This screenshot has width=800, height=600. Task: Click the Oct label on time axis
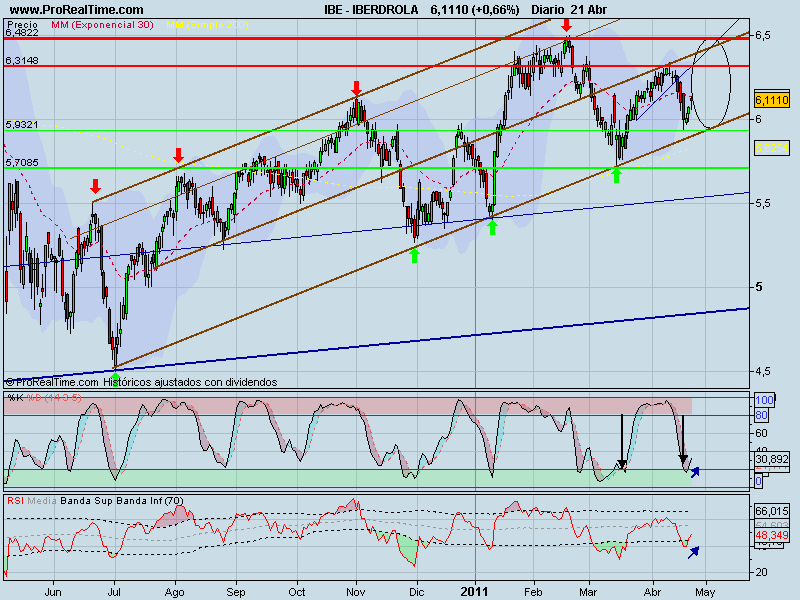296,592
